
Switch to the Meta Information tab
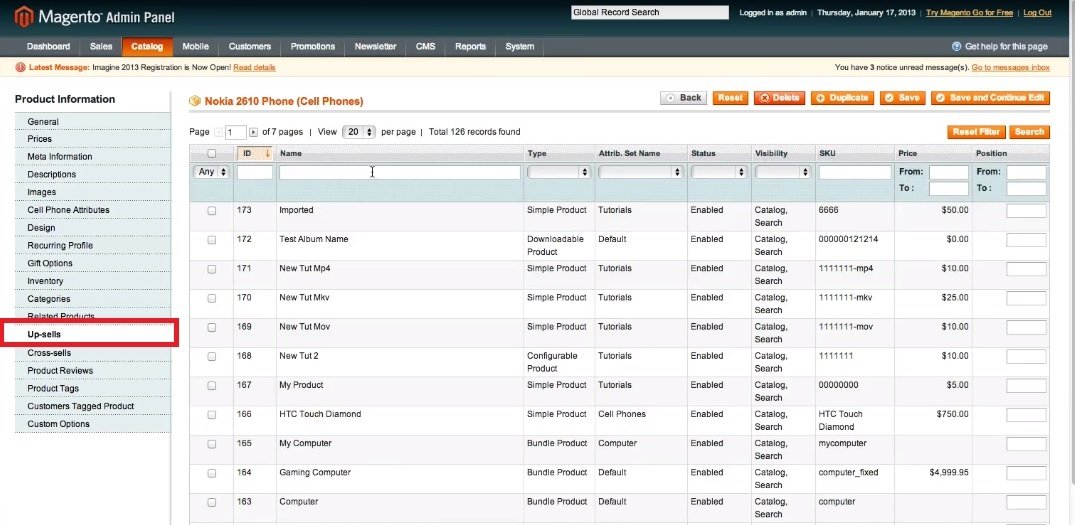pos(93,157)
